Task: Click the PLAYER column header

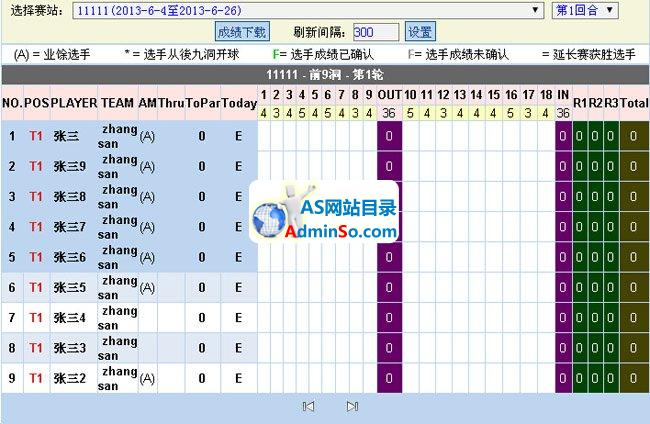Action: [x=74, y=103]
